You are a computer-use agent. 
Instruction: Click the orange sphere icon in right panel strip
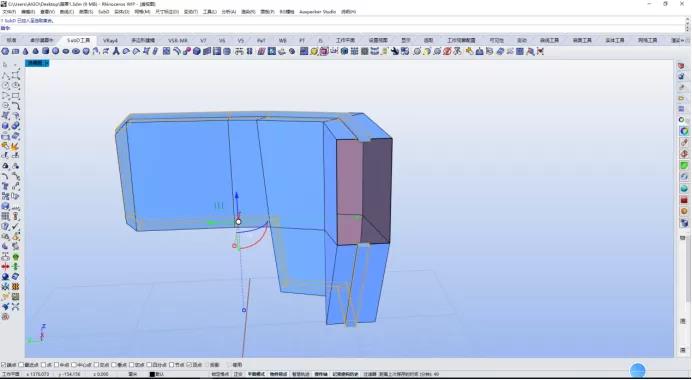684,211
